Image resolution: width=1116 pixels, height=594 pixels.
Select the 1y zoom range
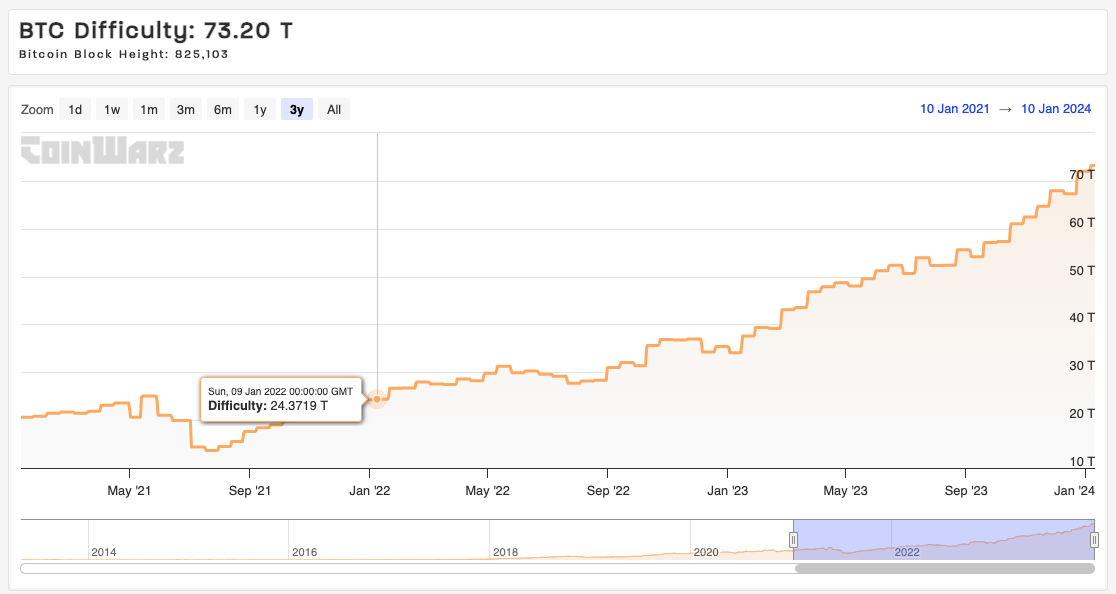[260, 110]
